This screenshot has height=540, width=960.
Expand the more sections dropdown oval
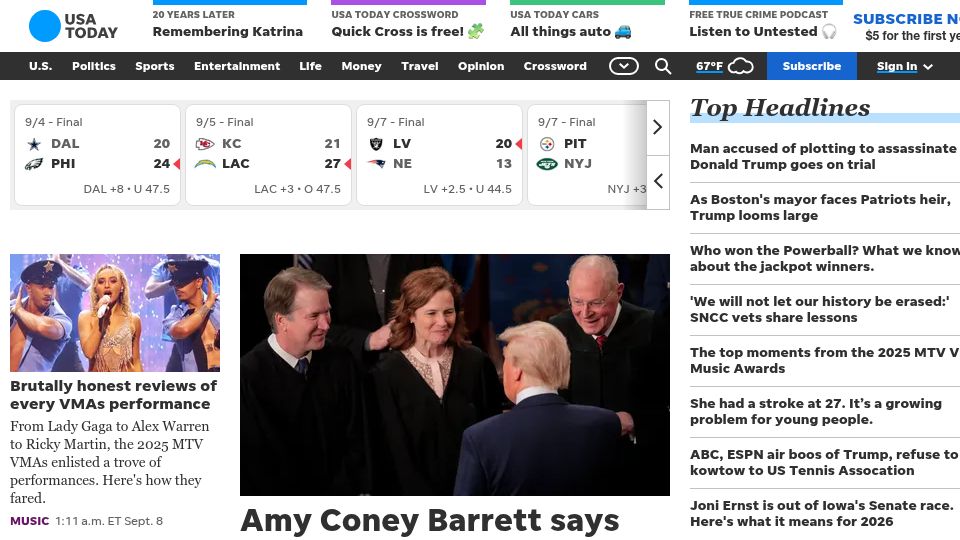pyautogui.click(x=623, y=66)
